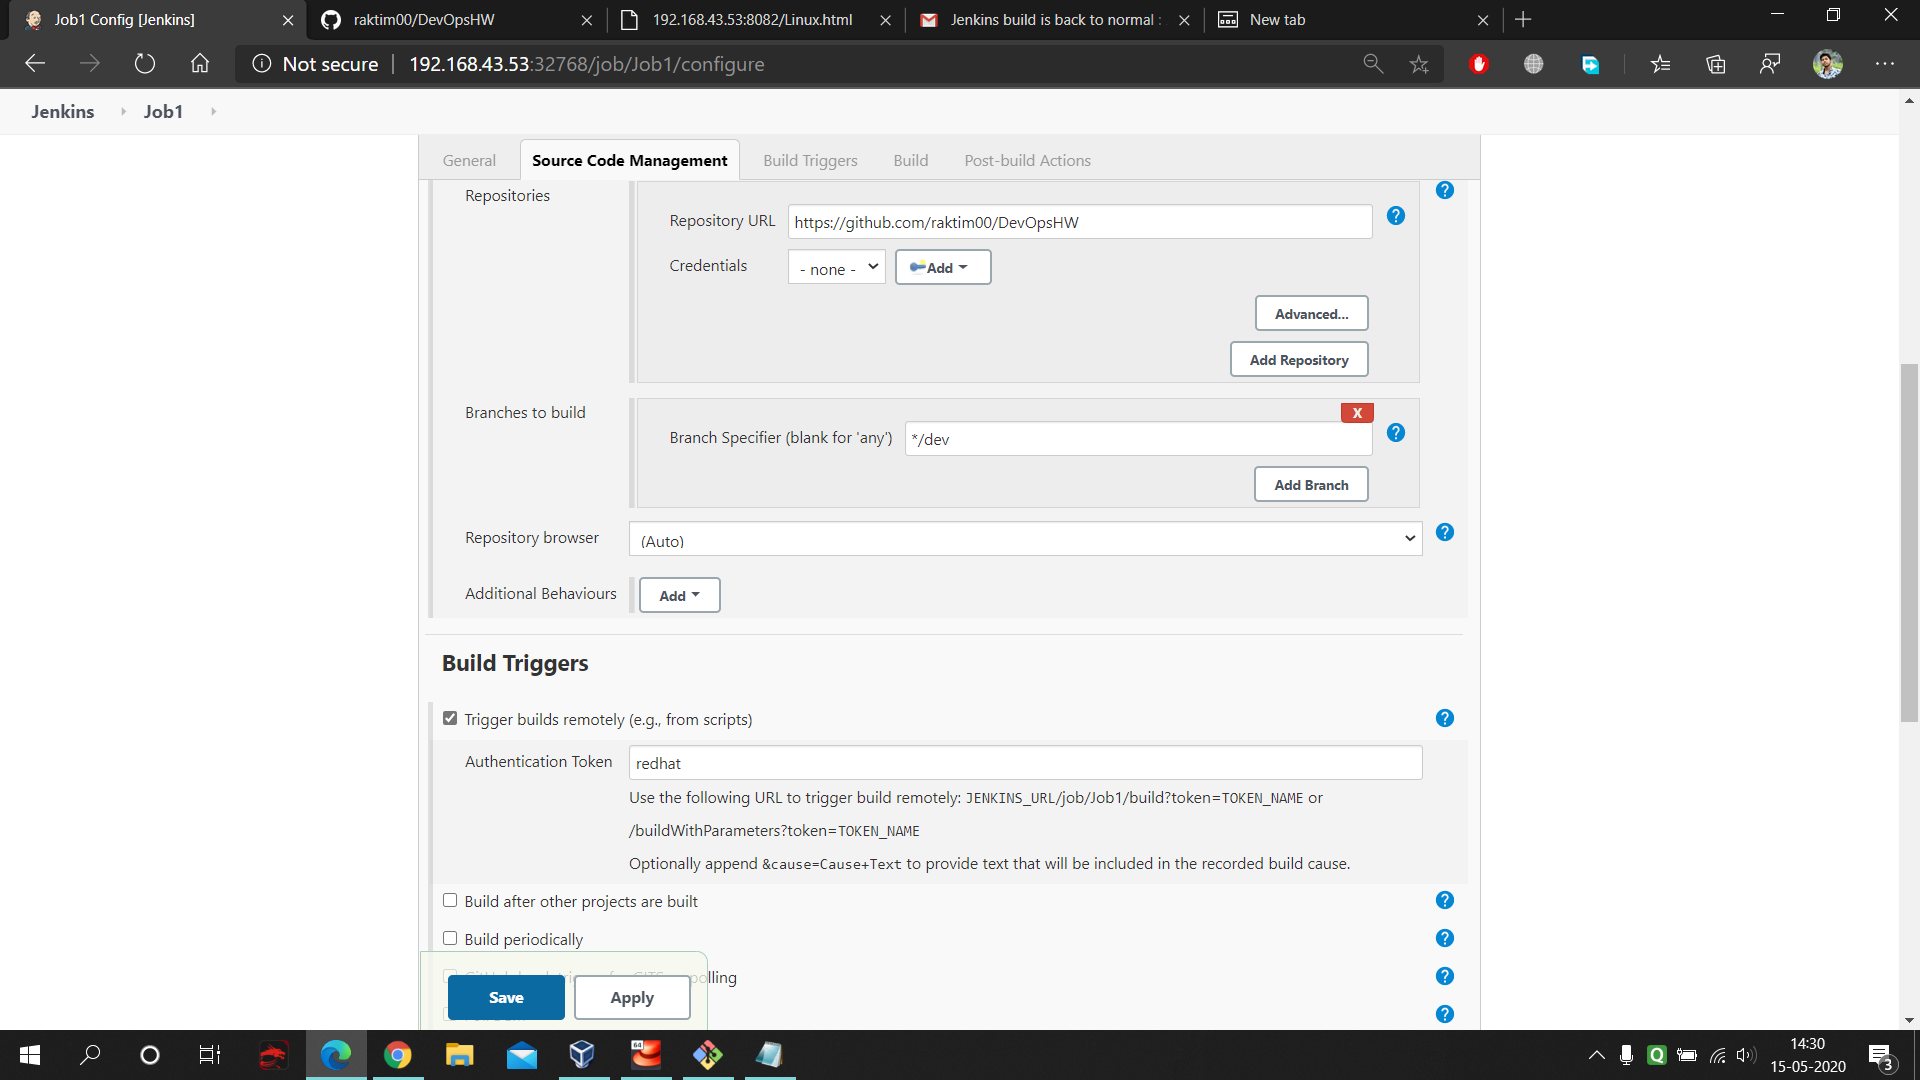Click into the Authentication Token field
The height and width of the screenshot is (1080, 1920).
[1025, 763]
